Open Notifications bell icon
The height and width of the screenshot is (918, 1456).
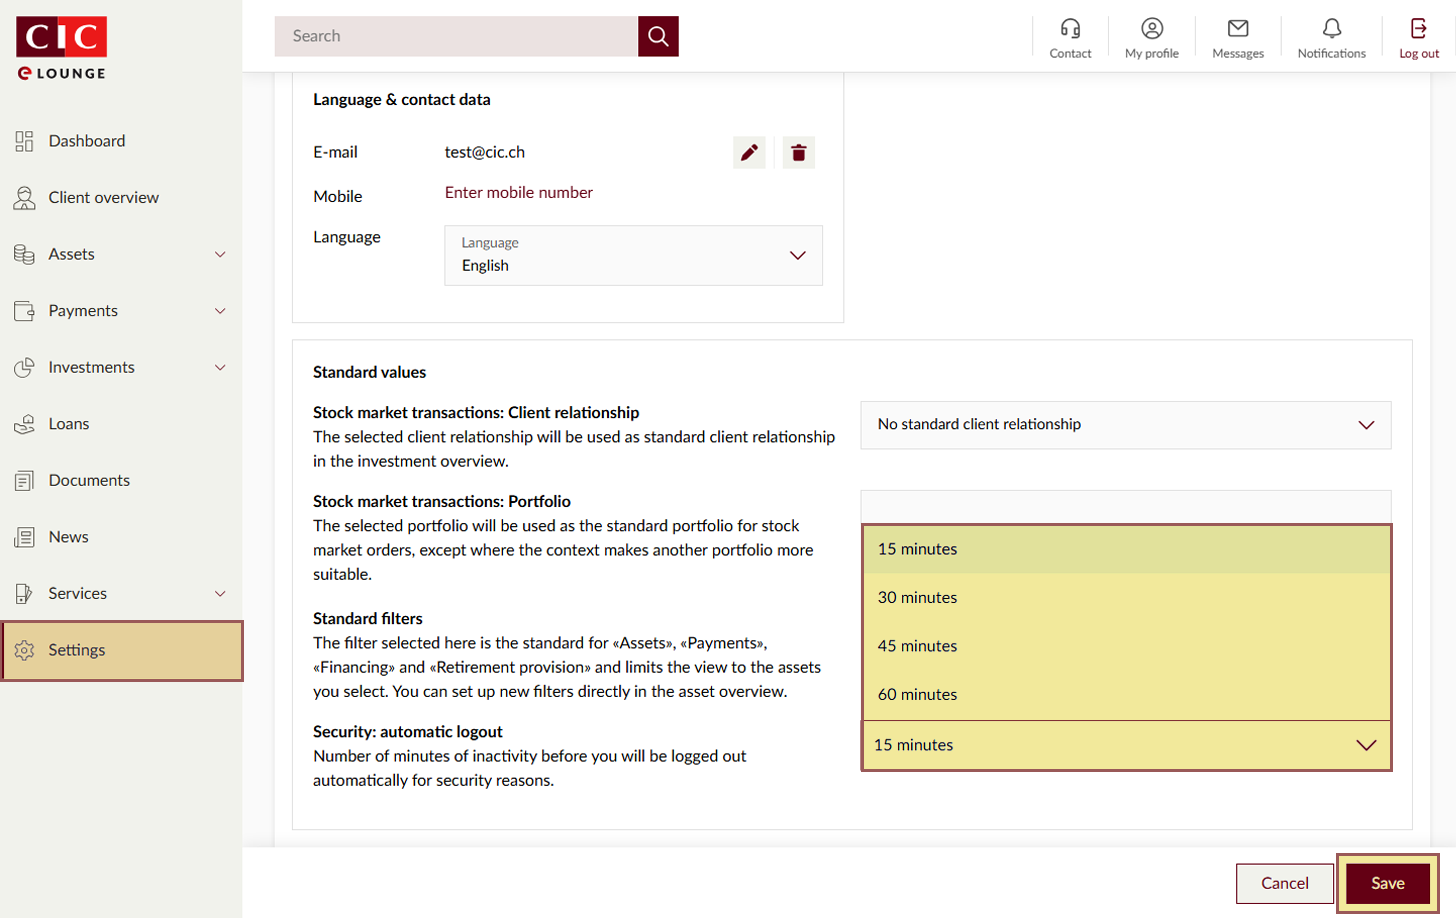tap(1331, 29)
